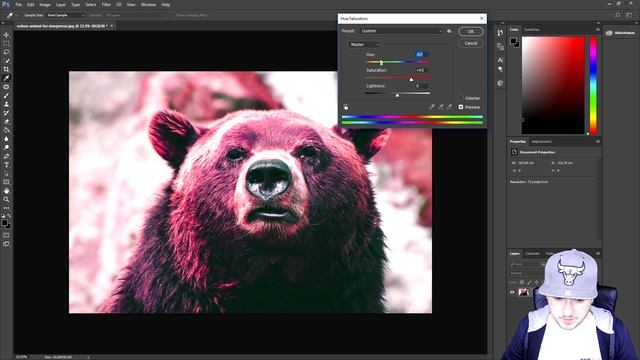Select the Pen tool
Image resolution: width=640 pixels, height=360 pixels.
click(6, 156)
